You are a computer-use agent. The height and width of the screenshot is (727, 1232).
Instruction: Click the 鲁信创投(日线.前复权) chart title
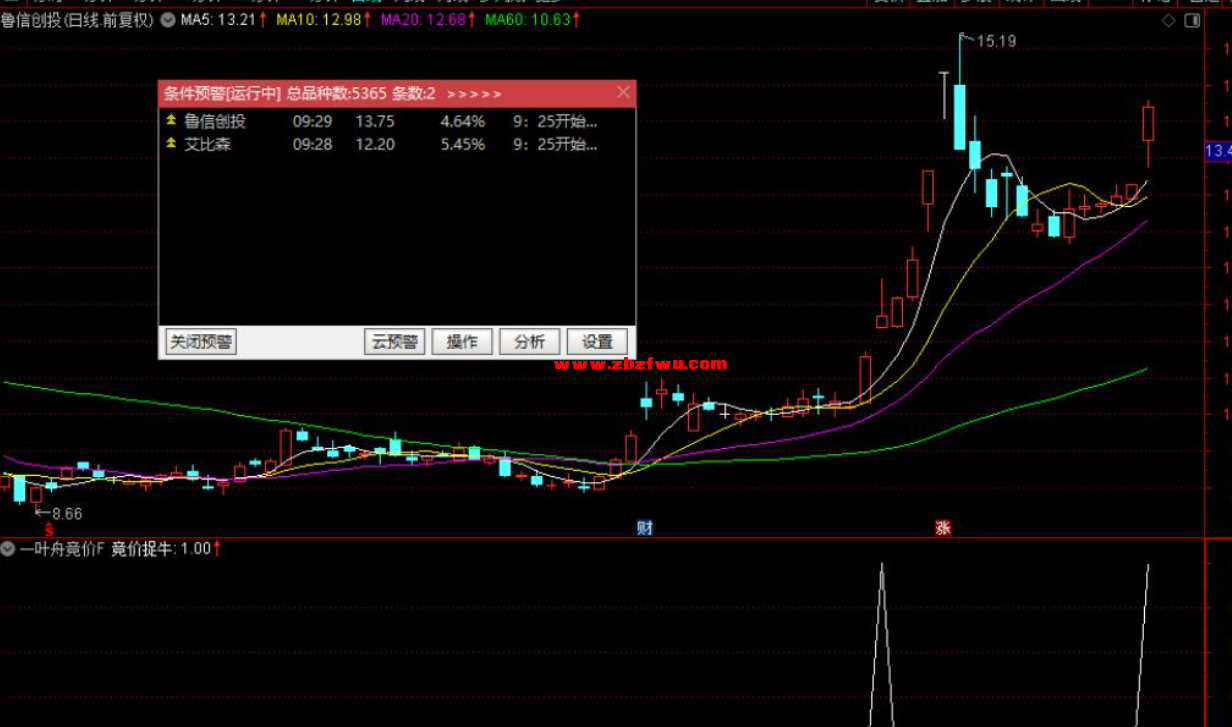[x=78, y=20]
